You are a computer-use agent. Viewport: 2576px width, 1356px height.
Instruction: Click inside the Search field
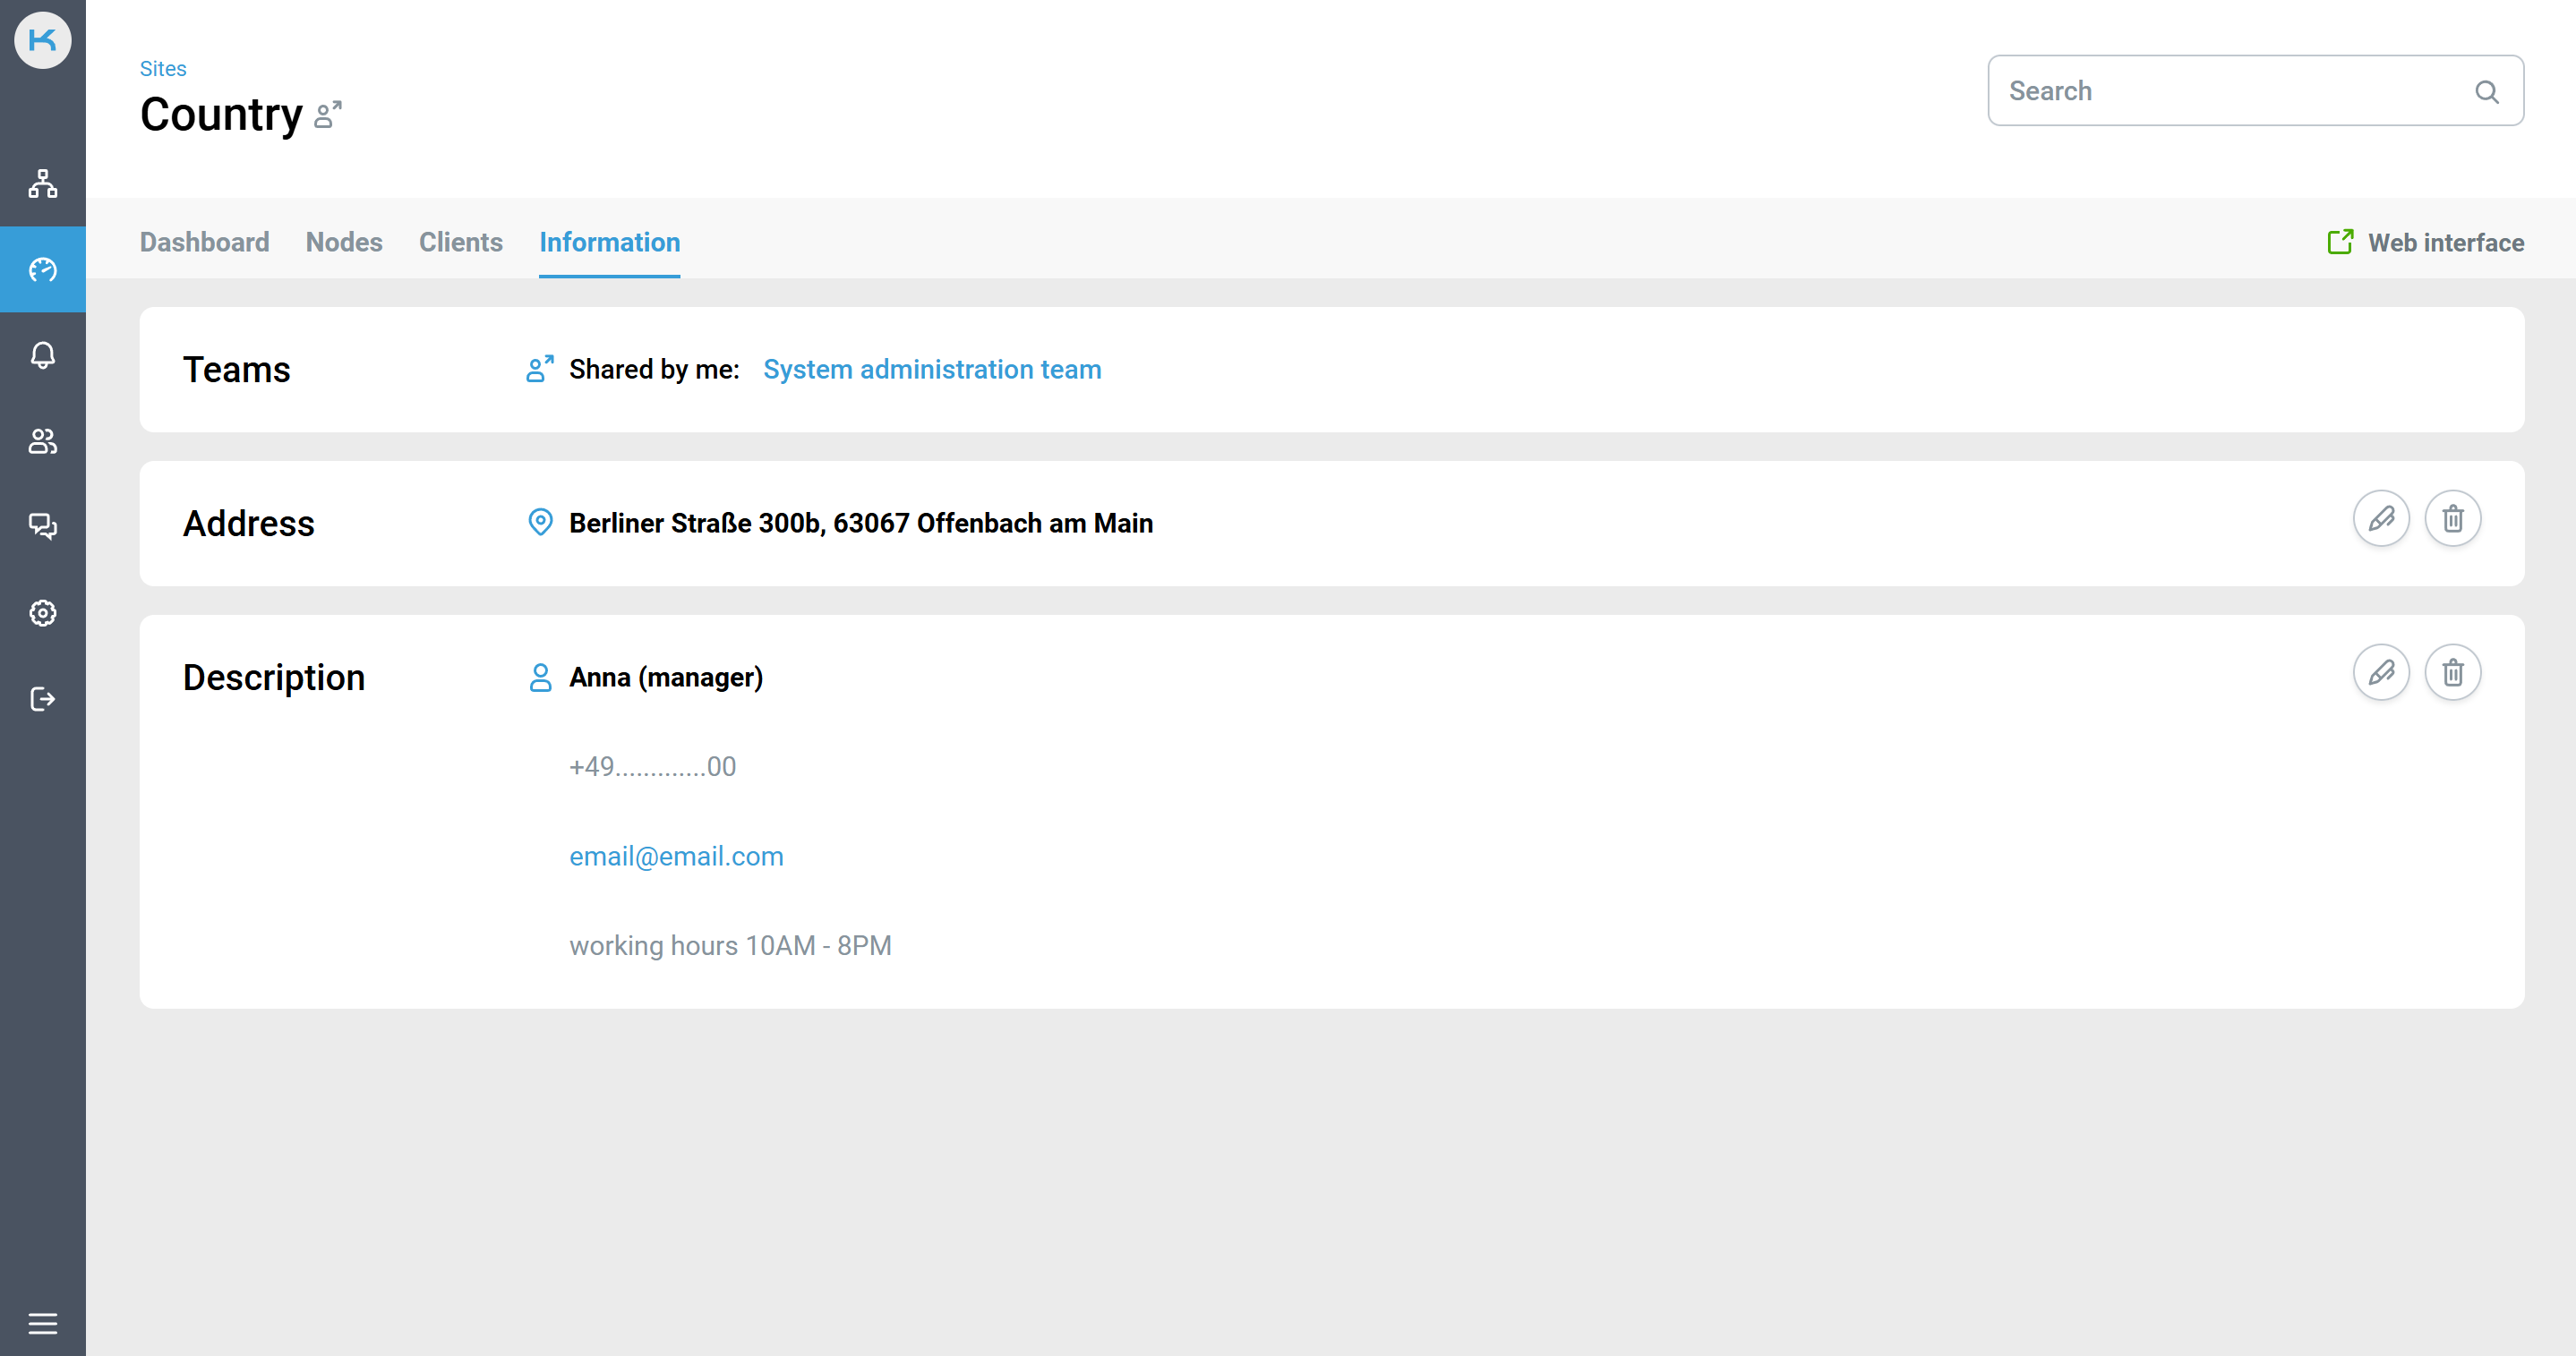pyautogui.click(x=2200, y=90)
